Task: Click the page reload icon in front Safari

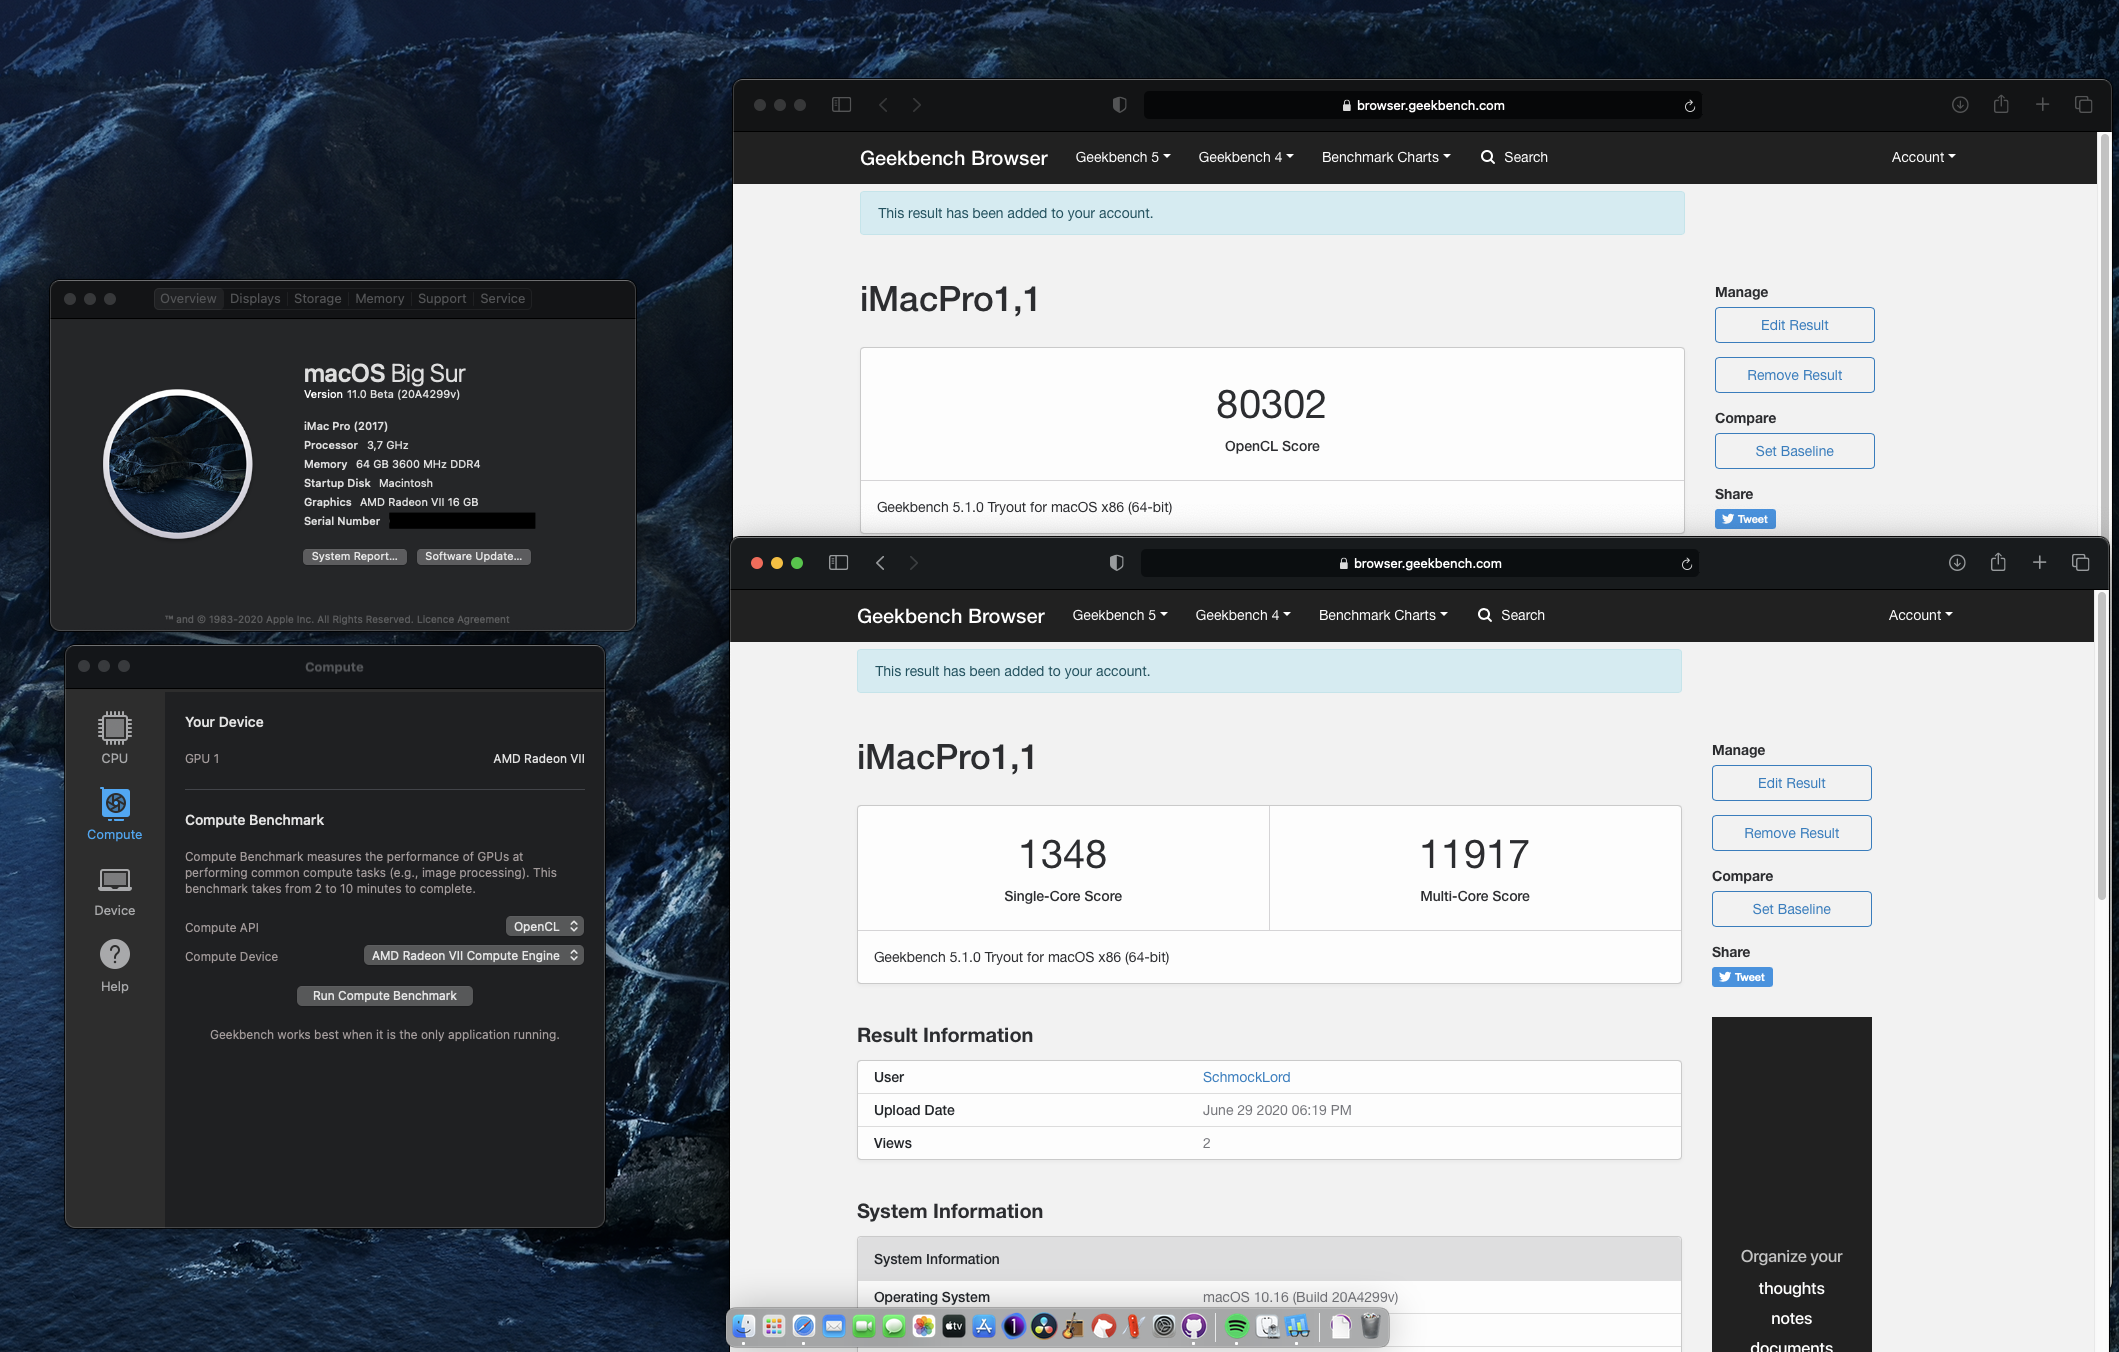Action: pos(1686,564)
